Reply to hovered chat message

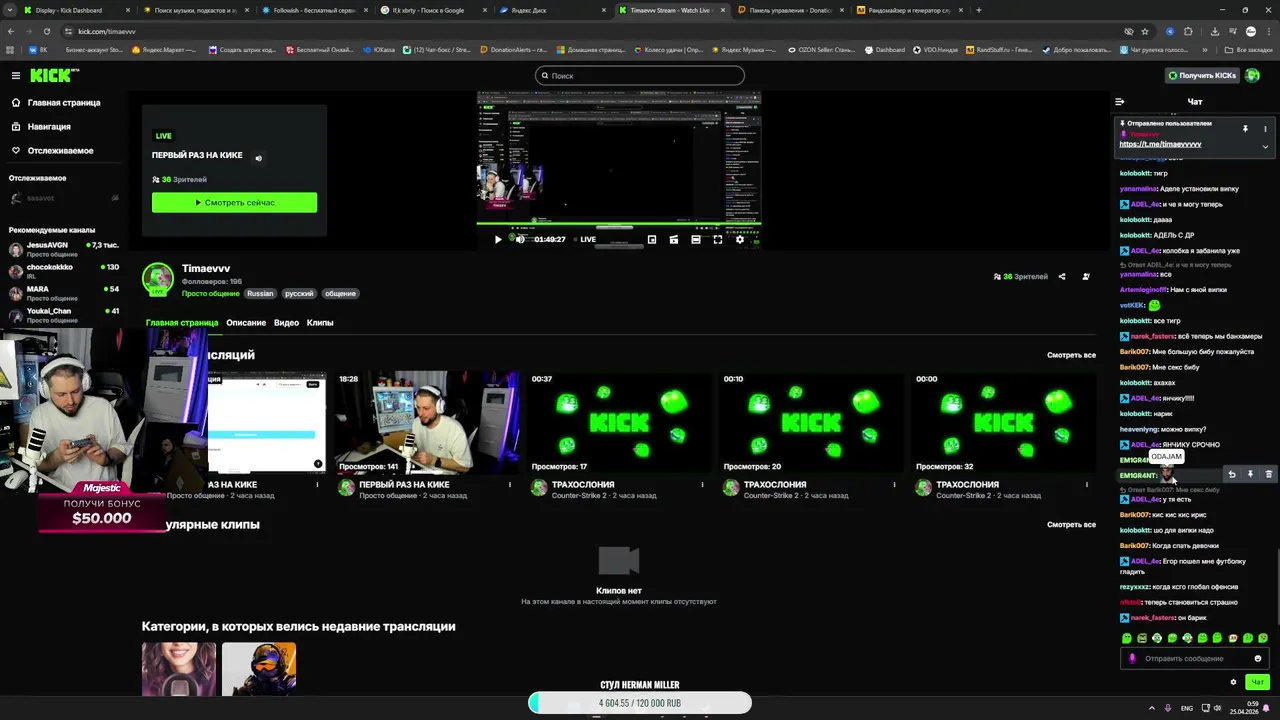point(1232,474)
